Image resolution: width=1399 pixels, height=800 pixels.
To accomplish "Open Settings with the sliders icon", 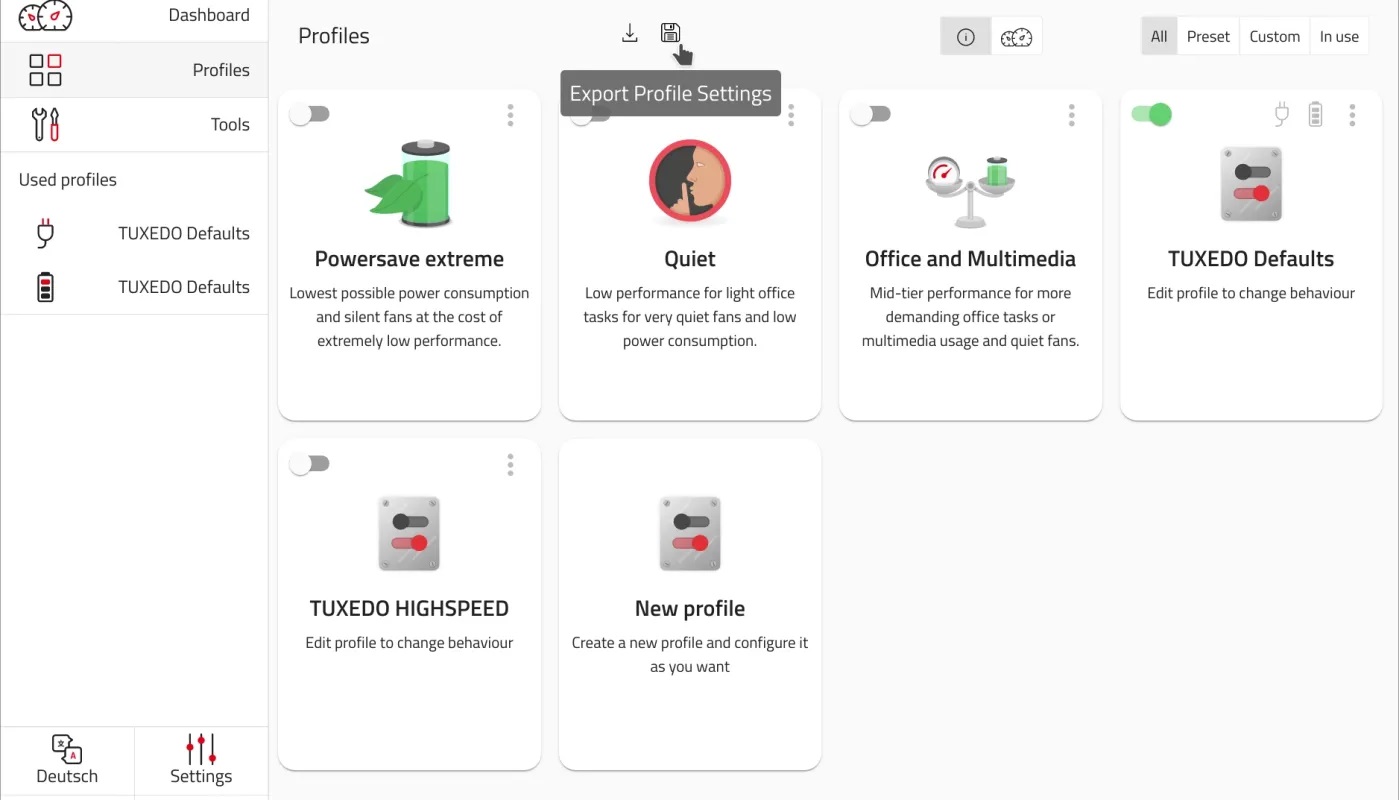I will click(x=201, y=761).
